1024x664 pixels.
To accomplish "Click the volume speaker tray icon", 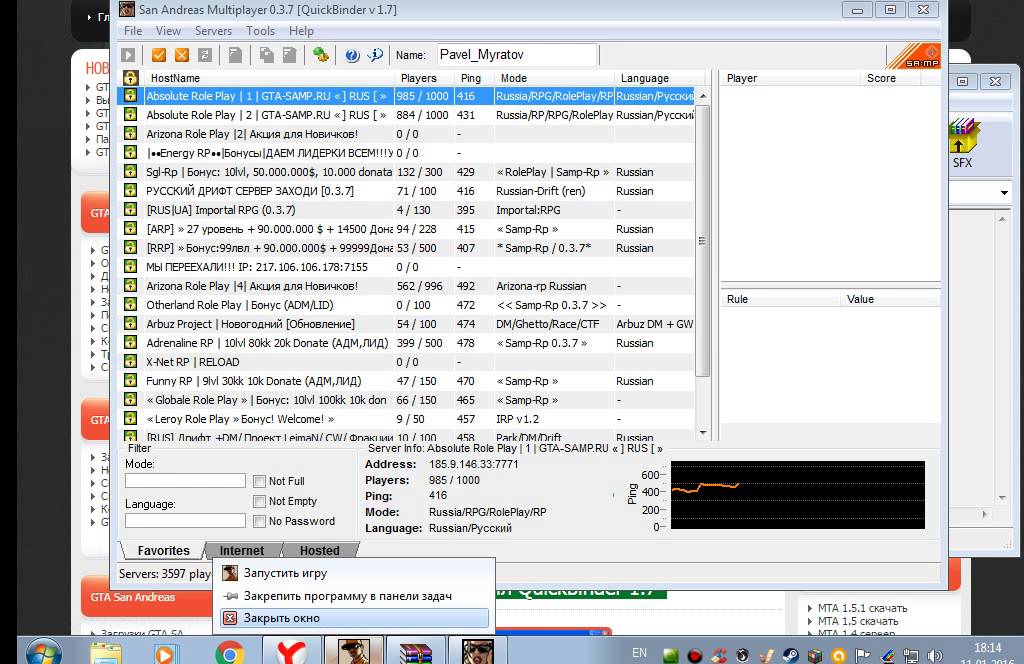I will click(935, 655).
